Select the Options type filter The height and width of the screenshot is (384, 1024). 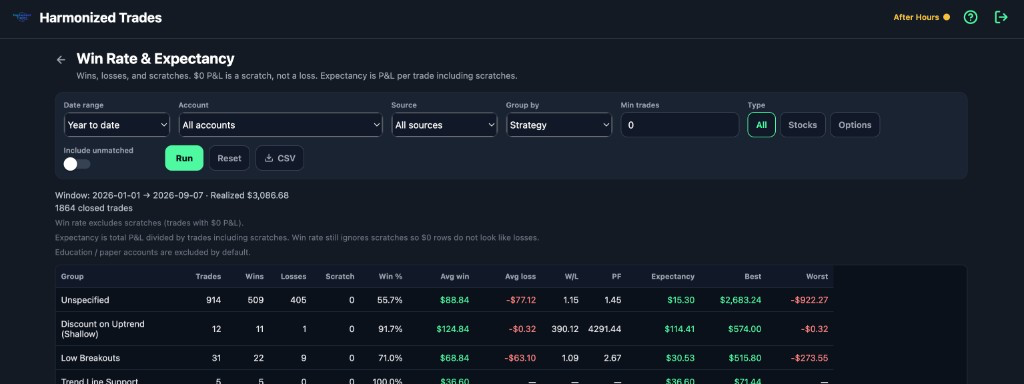tap(855, 125)
